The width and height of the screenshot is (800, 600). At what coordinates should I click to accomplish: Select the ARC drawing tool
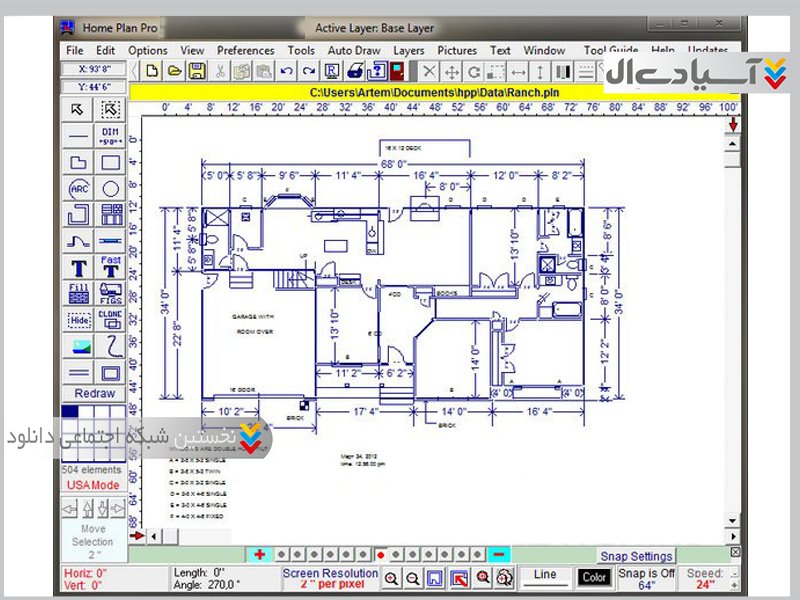click(80, 188)
